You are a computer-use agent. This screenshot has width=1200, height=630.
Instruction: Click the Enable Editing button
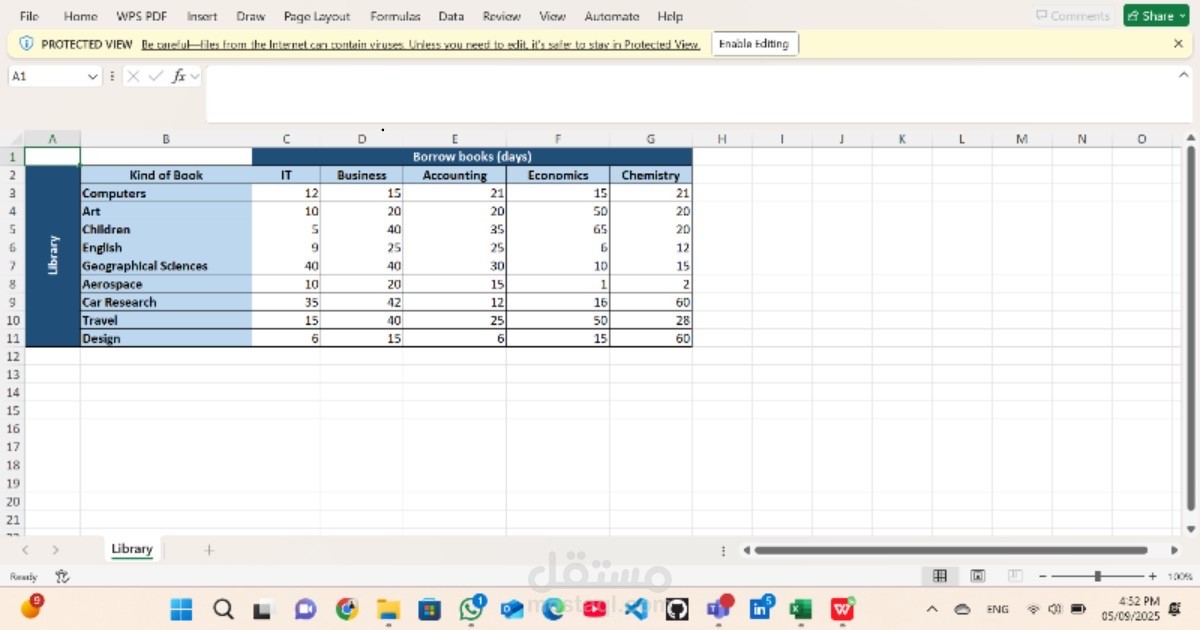click(x=754, y=44)
